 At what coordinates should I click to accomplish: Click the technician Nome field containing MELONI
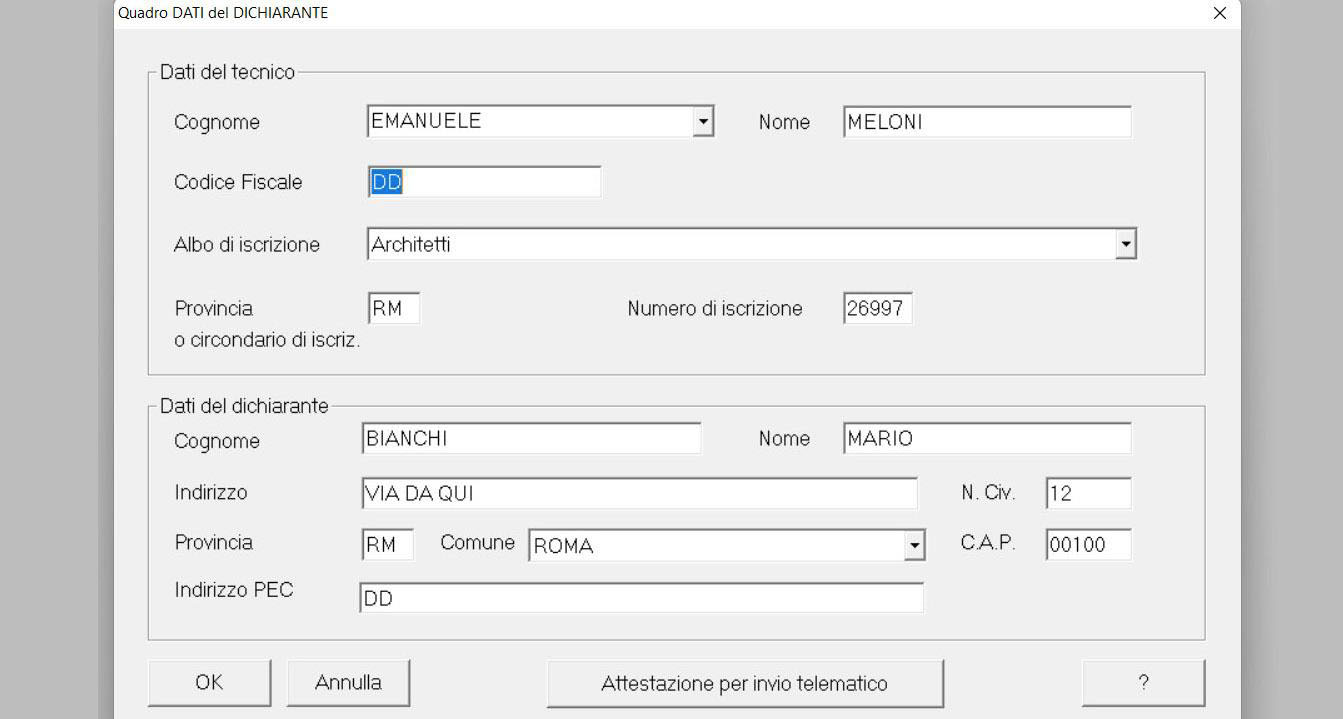click(x=986, y=122)
